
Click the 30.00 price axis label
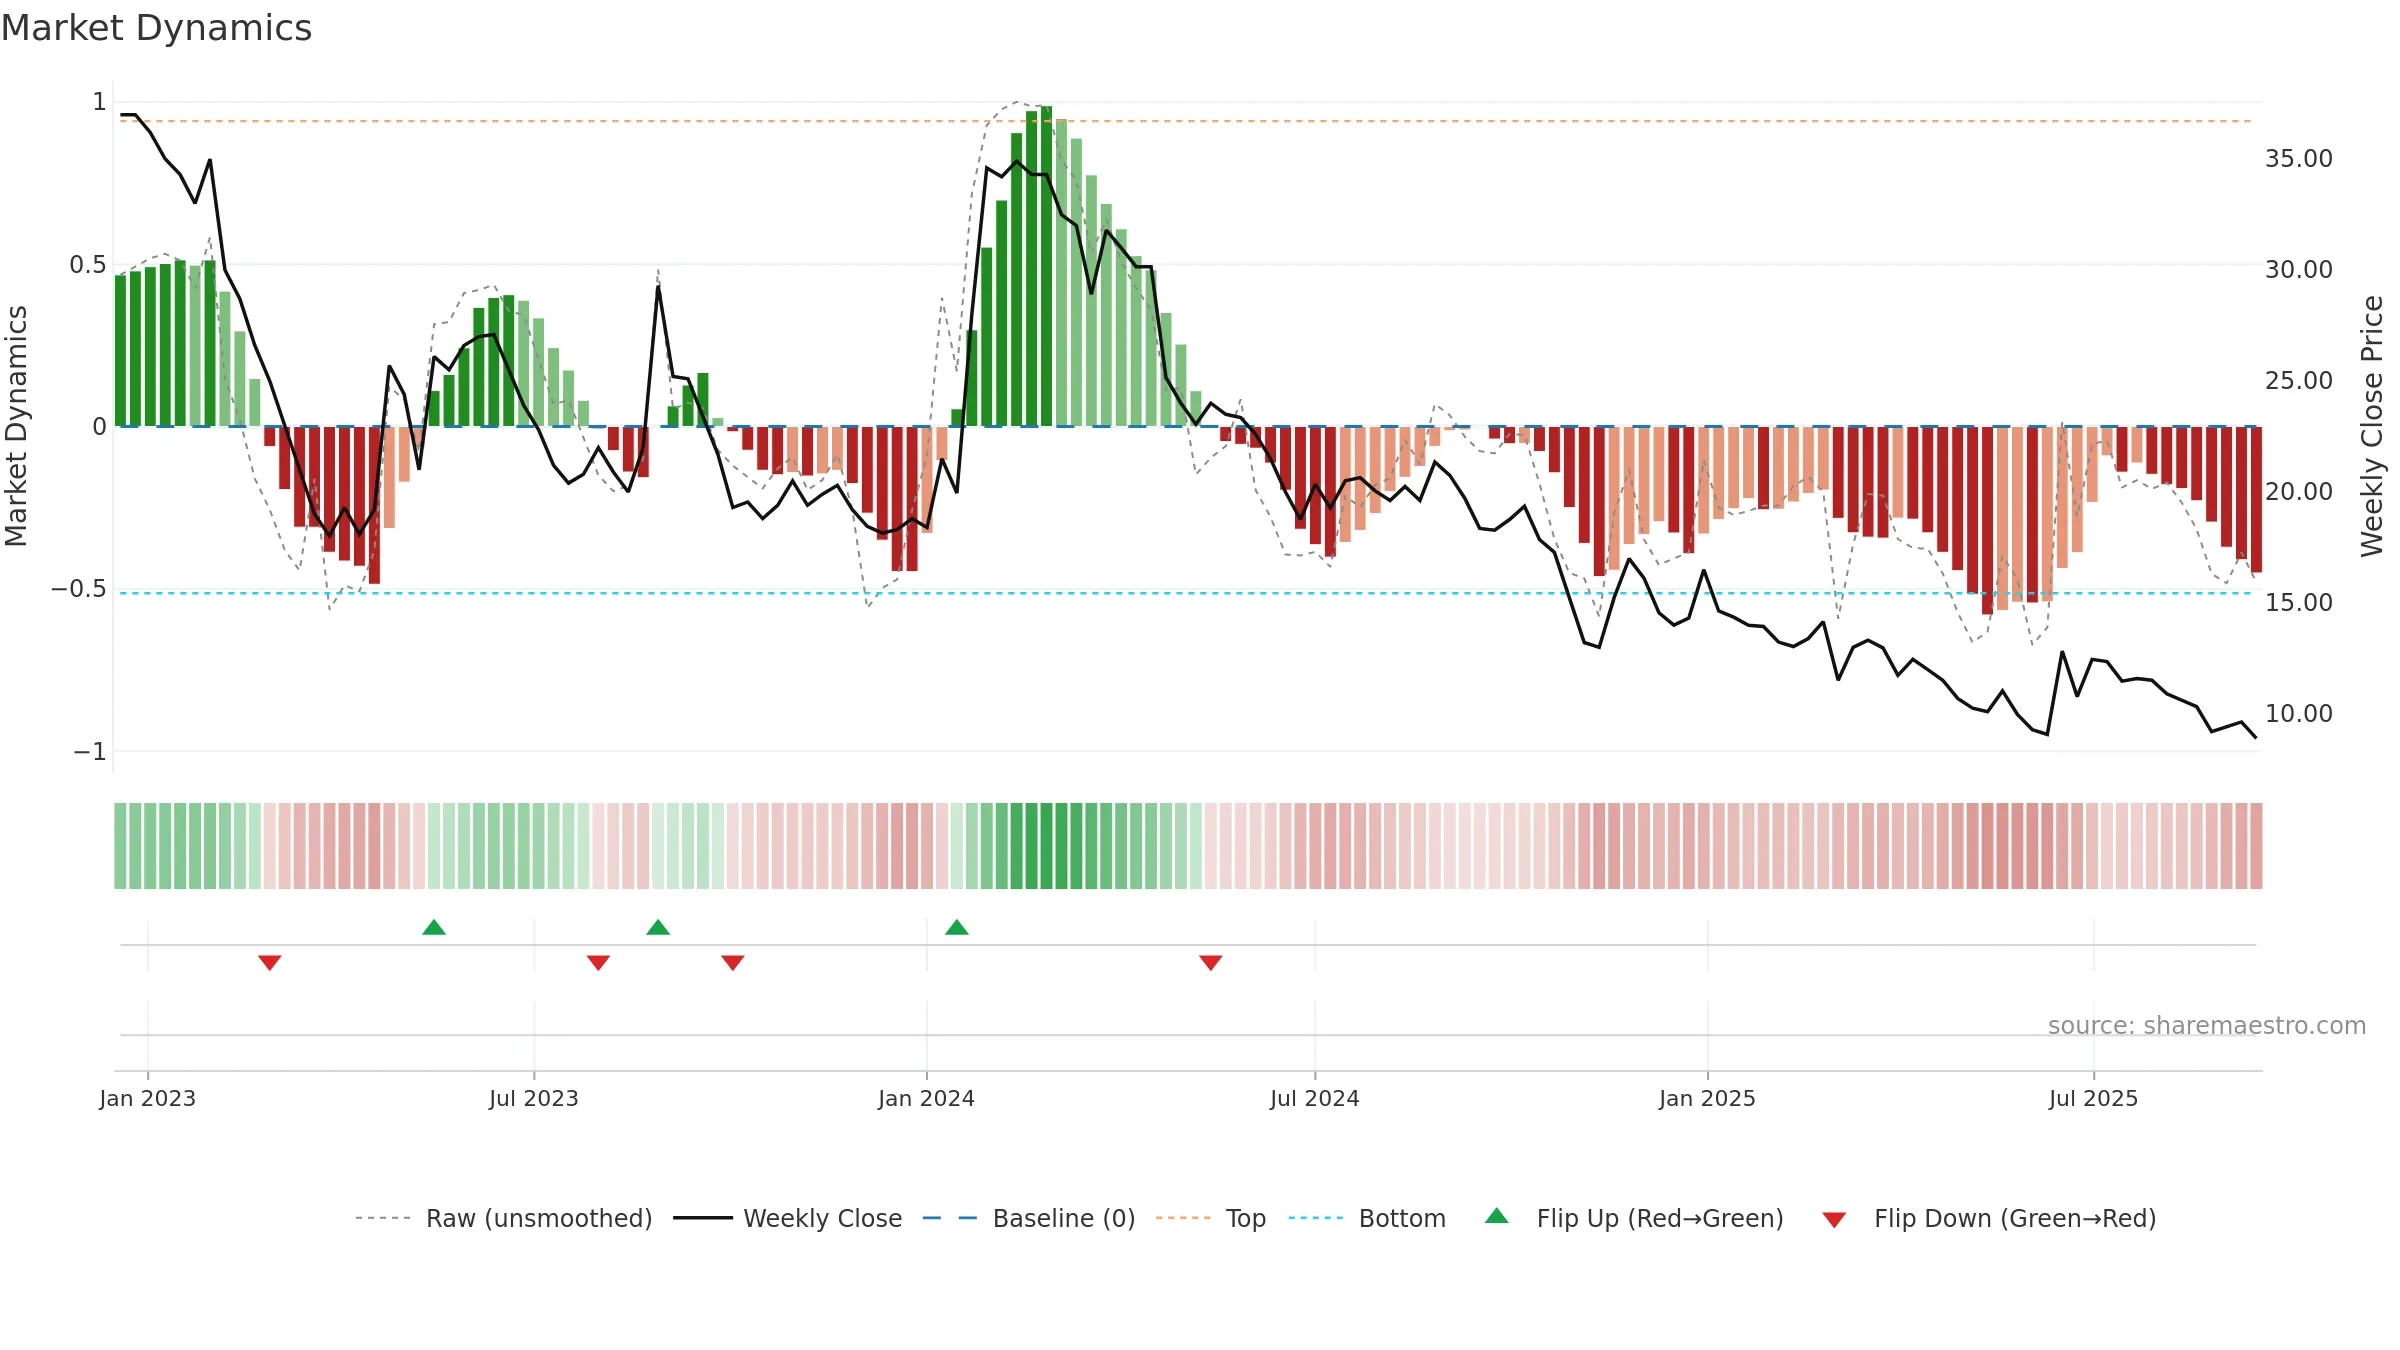tap(2299, 269)
